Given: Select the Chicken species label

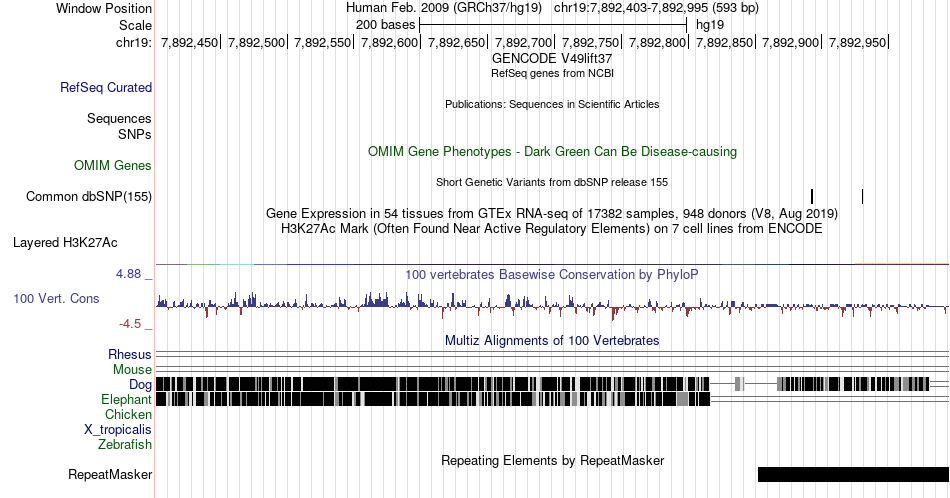Looking at the screenshot, I should click(128, 414).
